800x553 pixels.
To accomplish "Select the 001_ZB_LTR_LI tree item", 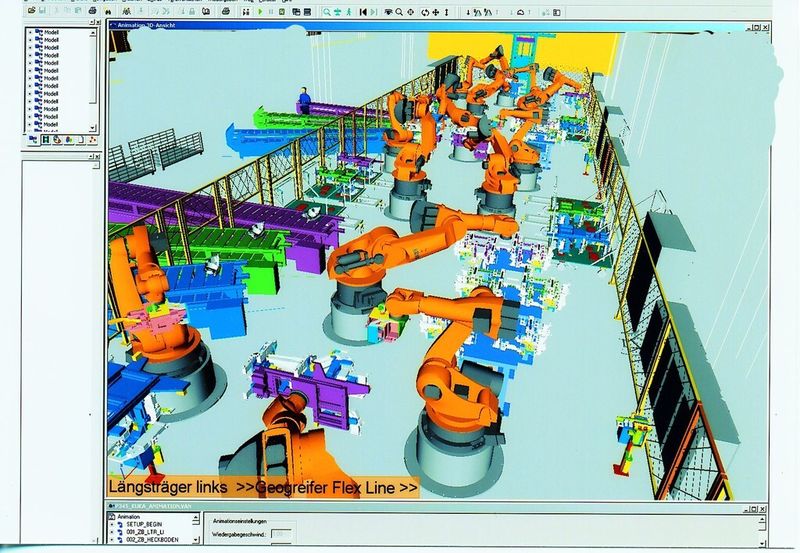I will pos(145,532).
